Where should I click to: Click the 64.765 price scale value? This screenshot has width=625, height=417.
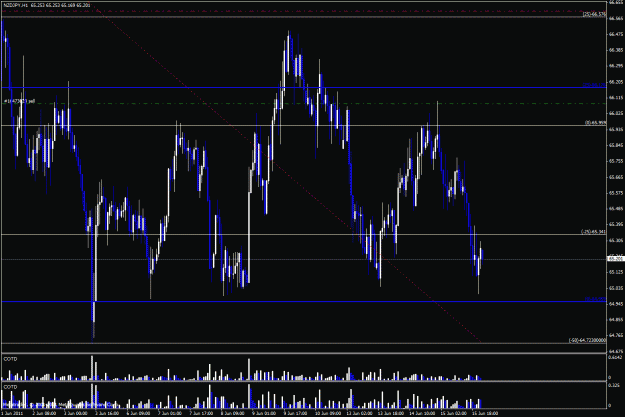coord(615,336)
